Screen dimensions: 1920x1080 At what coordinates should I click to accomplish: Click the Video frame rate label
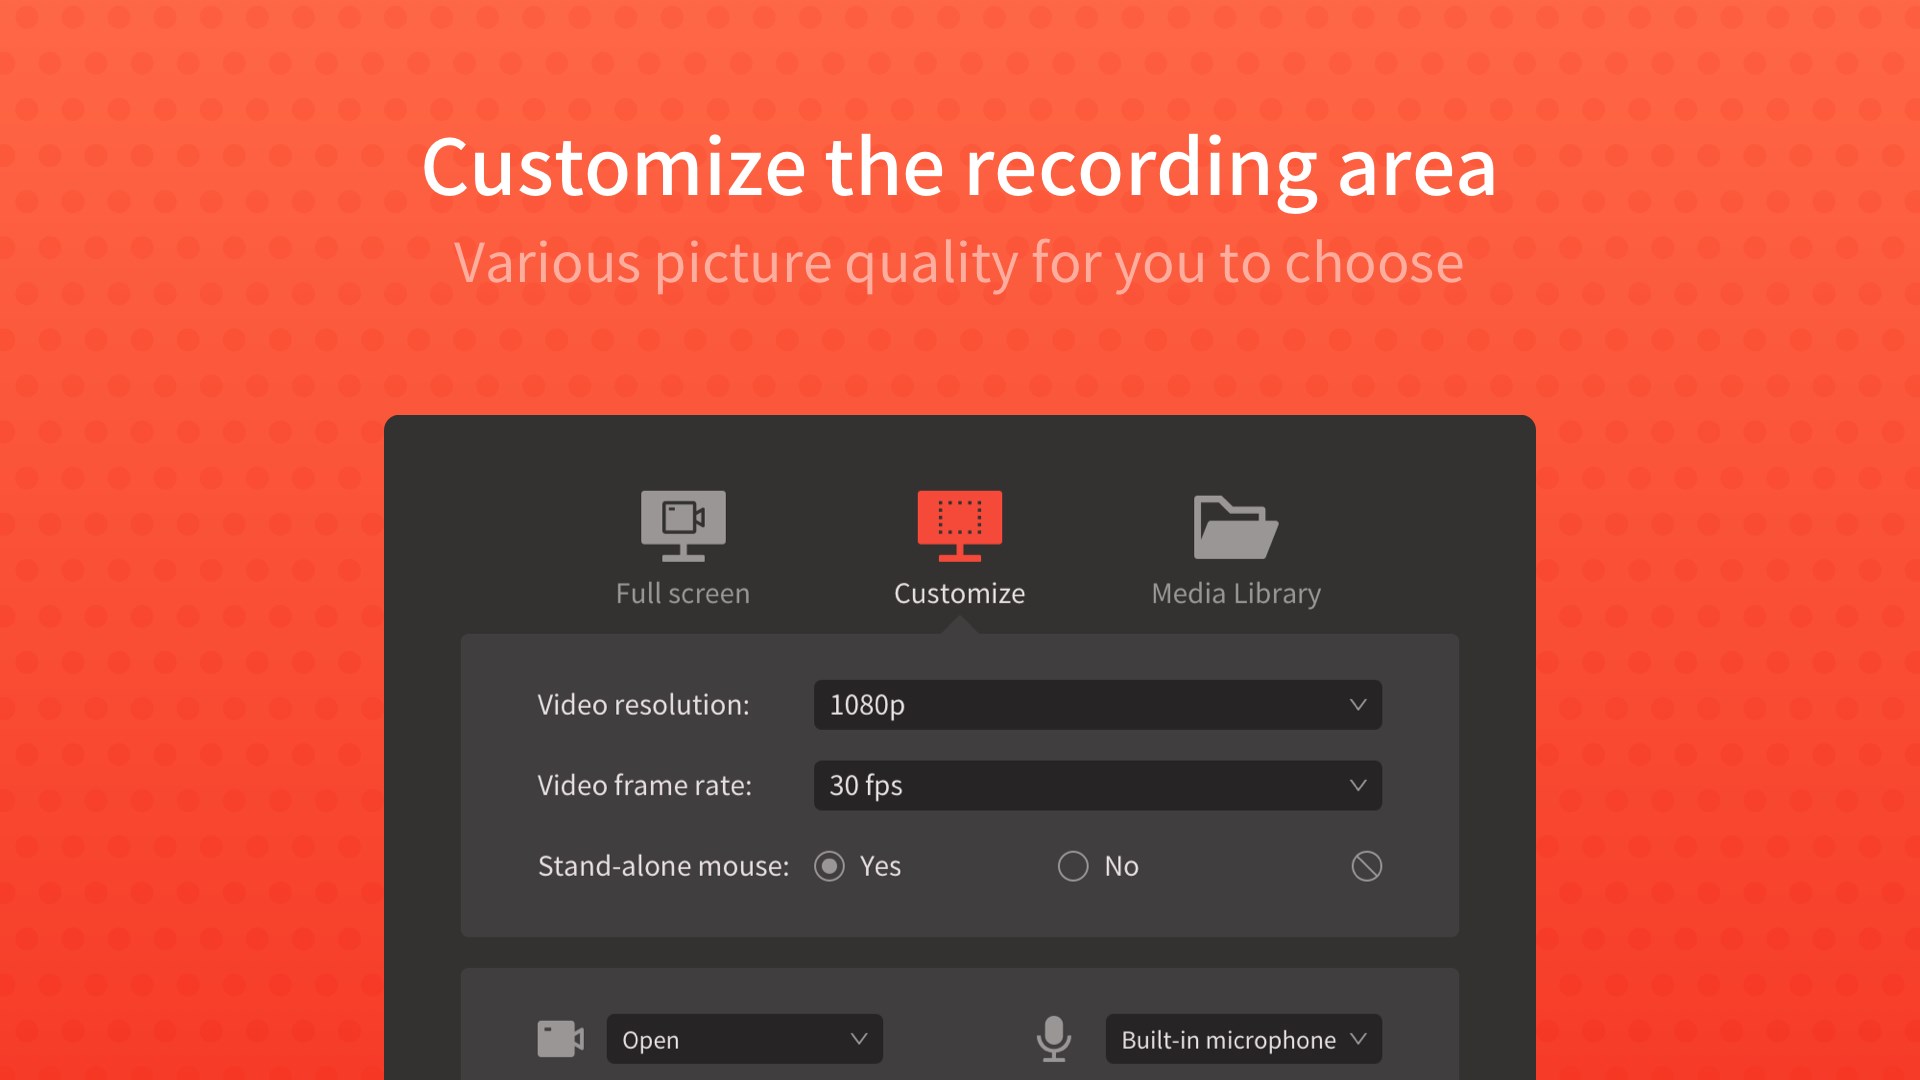tap(644, 786)
